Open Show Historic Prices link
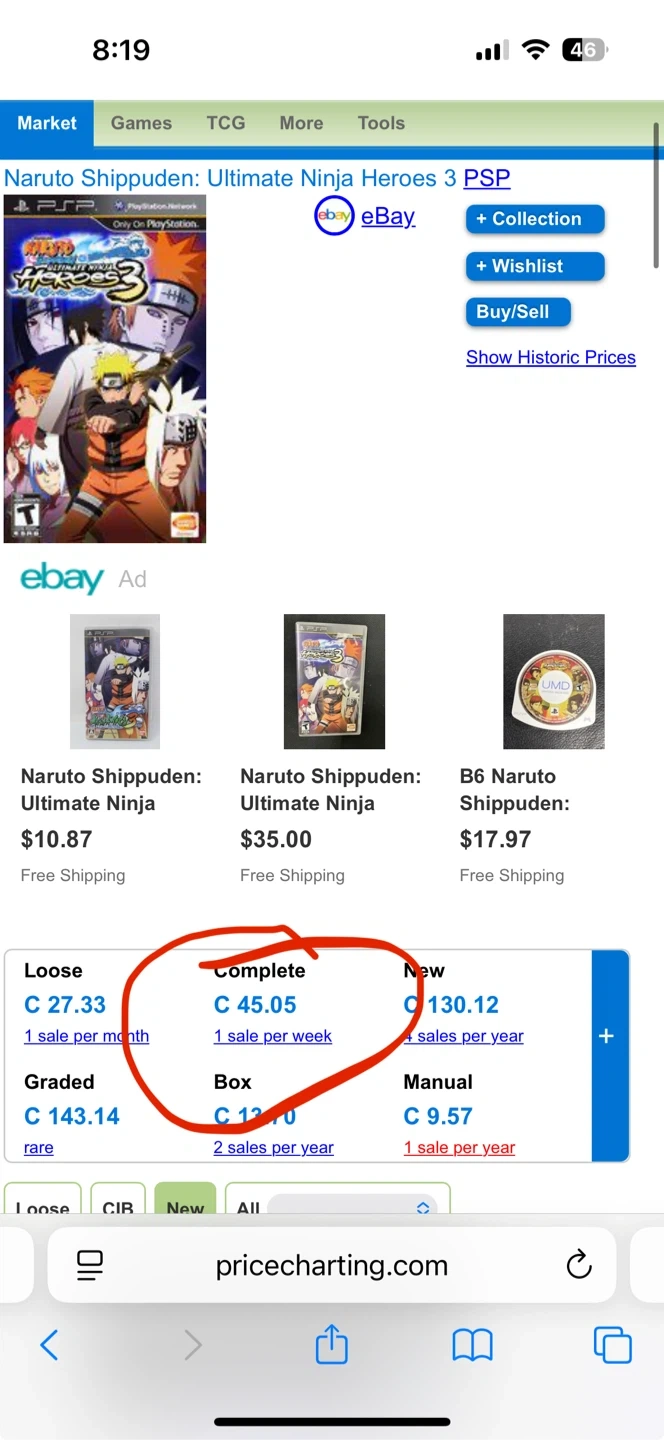The image size is (664, 1440). [550, 357]
